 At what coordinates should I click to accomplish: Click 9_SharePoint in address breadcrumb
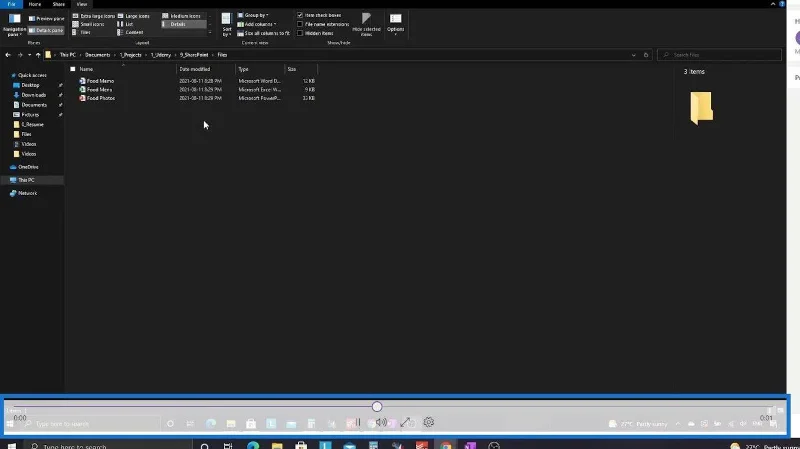click(x=194, y=55)
